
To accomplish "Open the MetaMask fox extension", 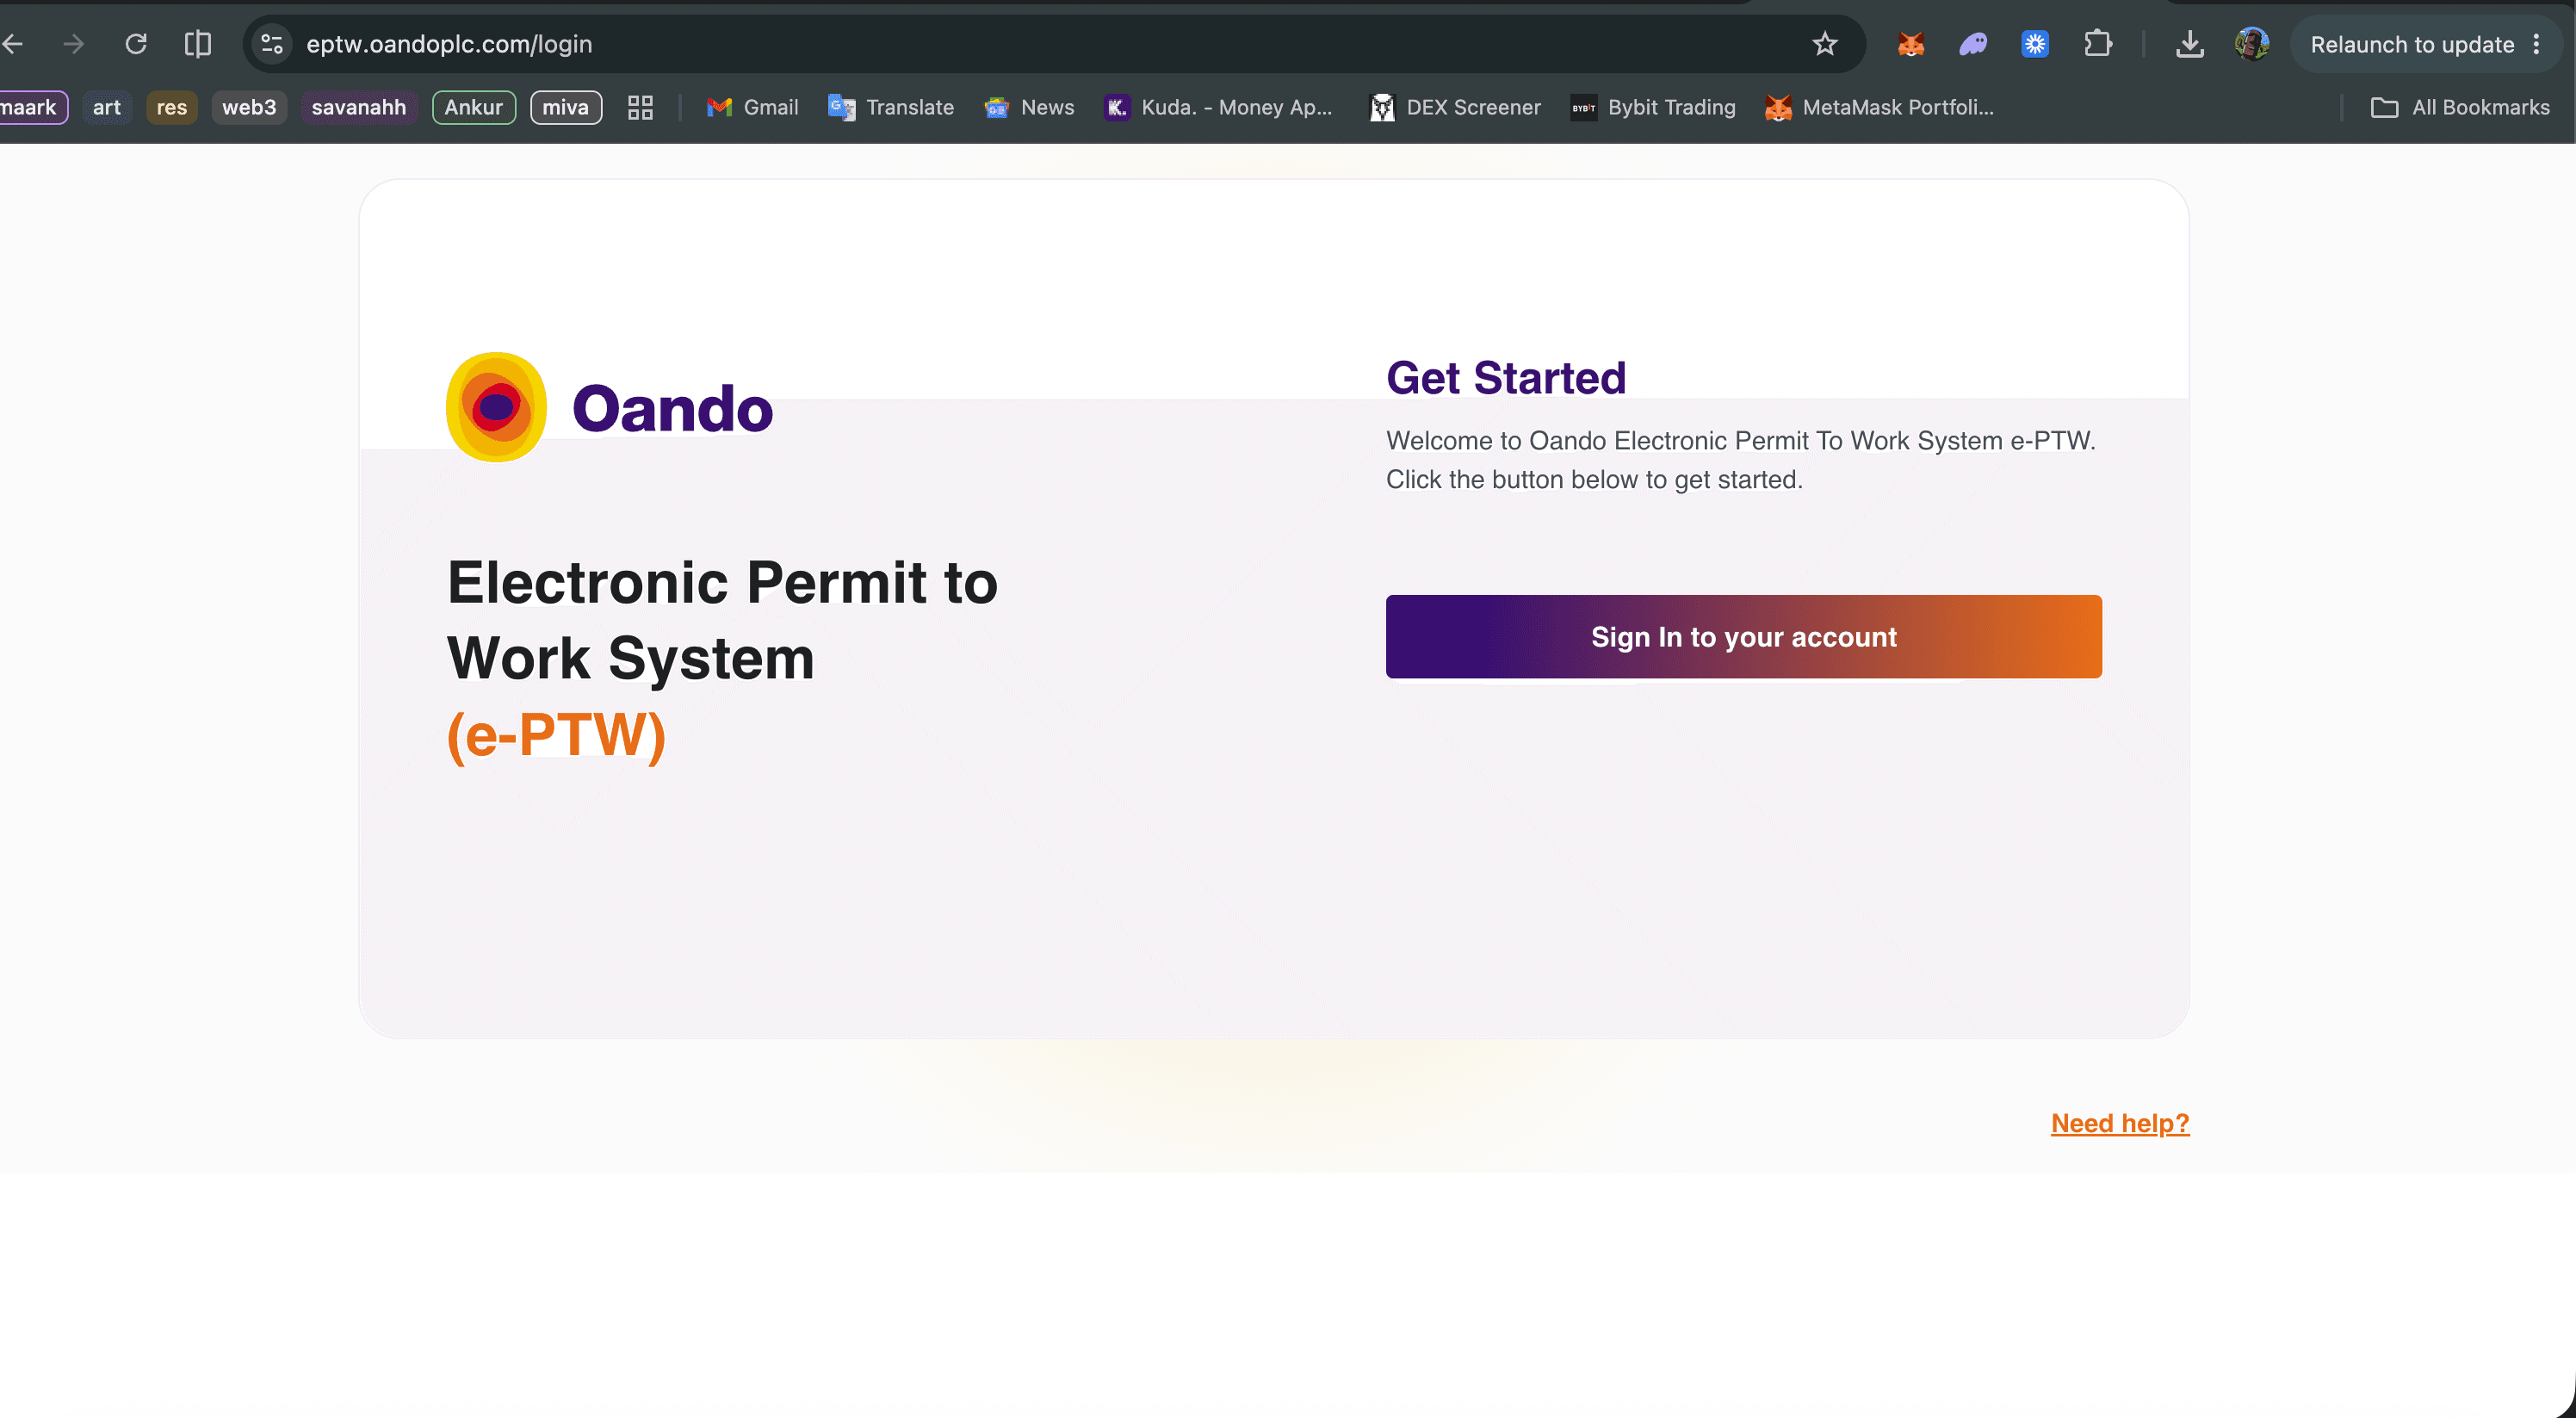I will (1911, 44).
